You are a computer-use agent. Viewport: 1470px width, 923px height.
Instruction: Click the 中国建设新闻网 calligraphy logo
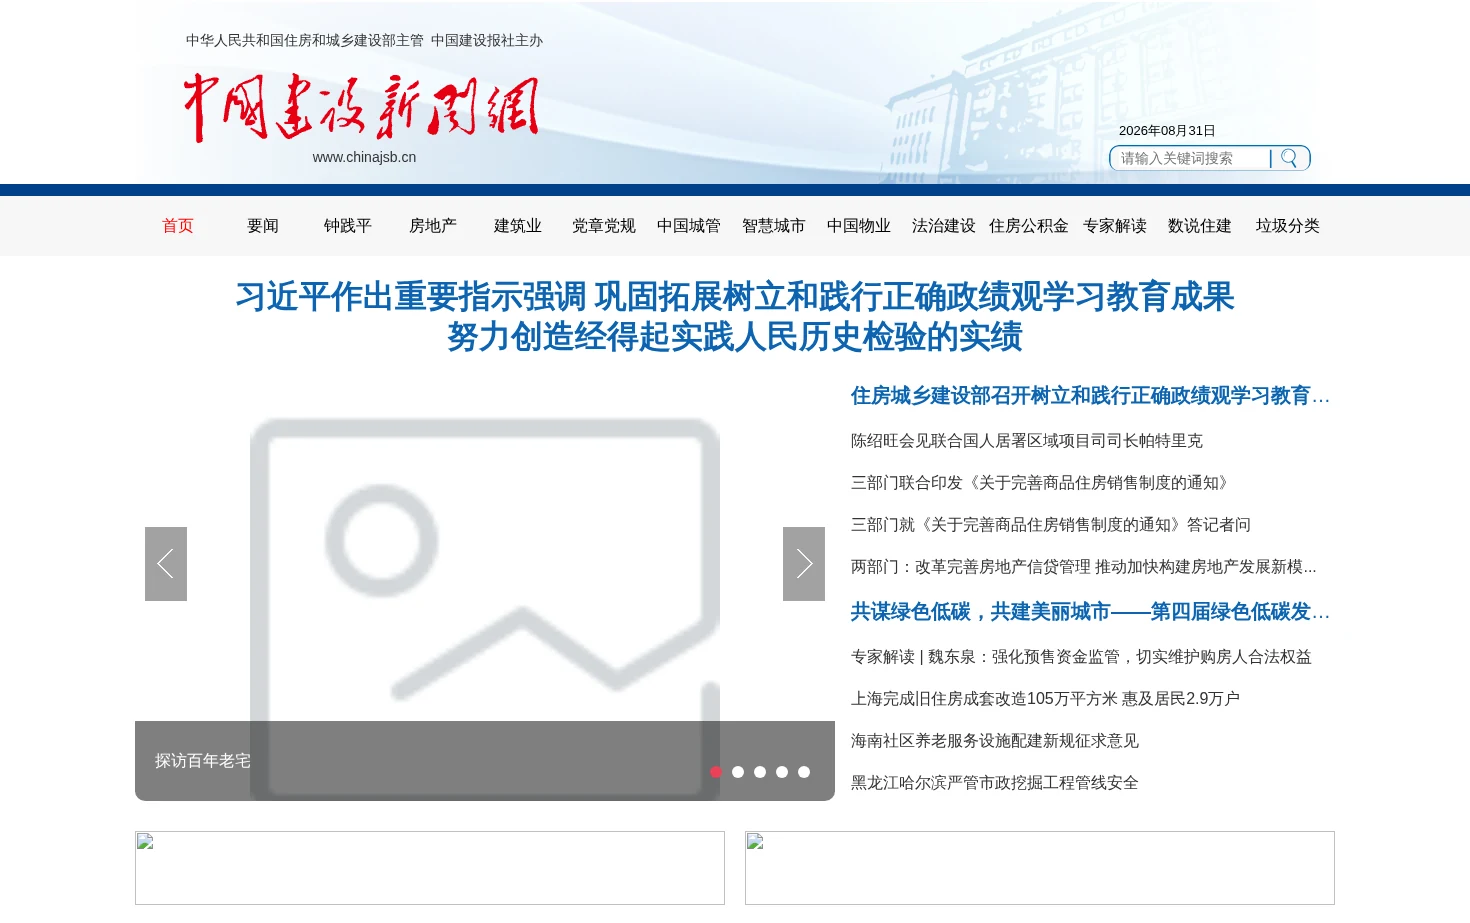click(x=361, y=107)
